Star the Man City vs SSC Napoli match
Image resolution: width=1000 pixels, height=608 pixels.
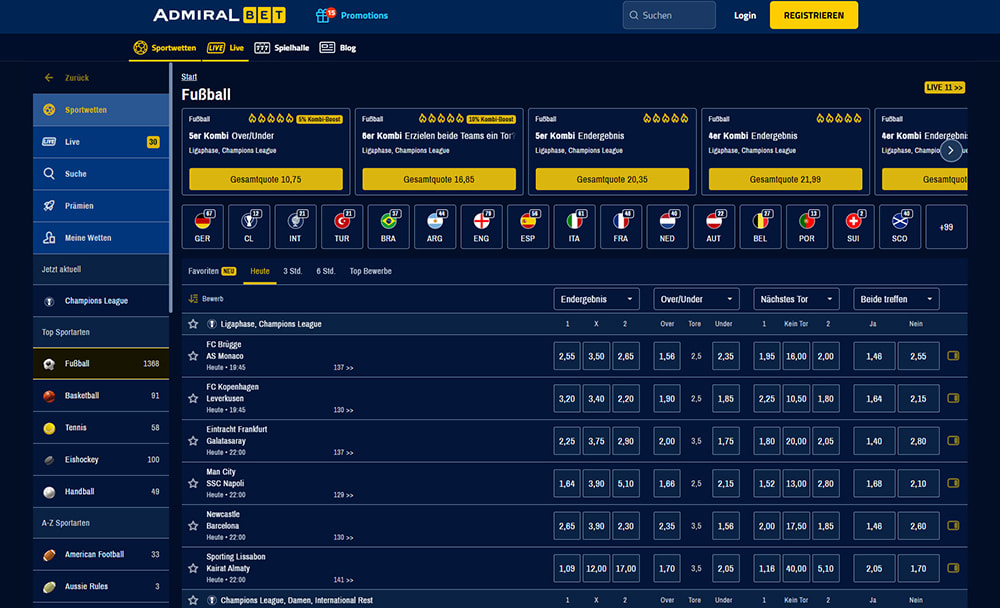pyautogui.click(x=193, y=484)
